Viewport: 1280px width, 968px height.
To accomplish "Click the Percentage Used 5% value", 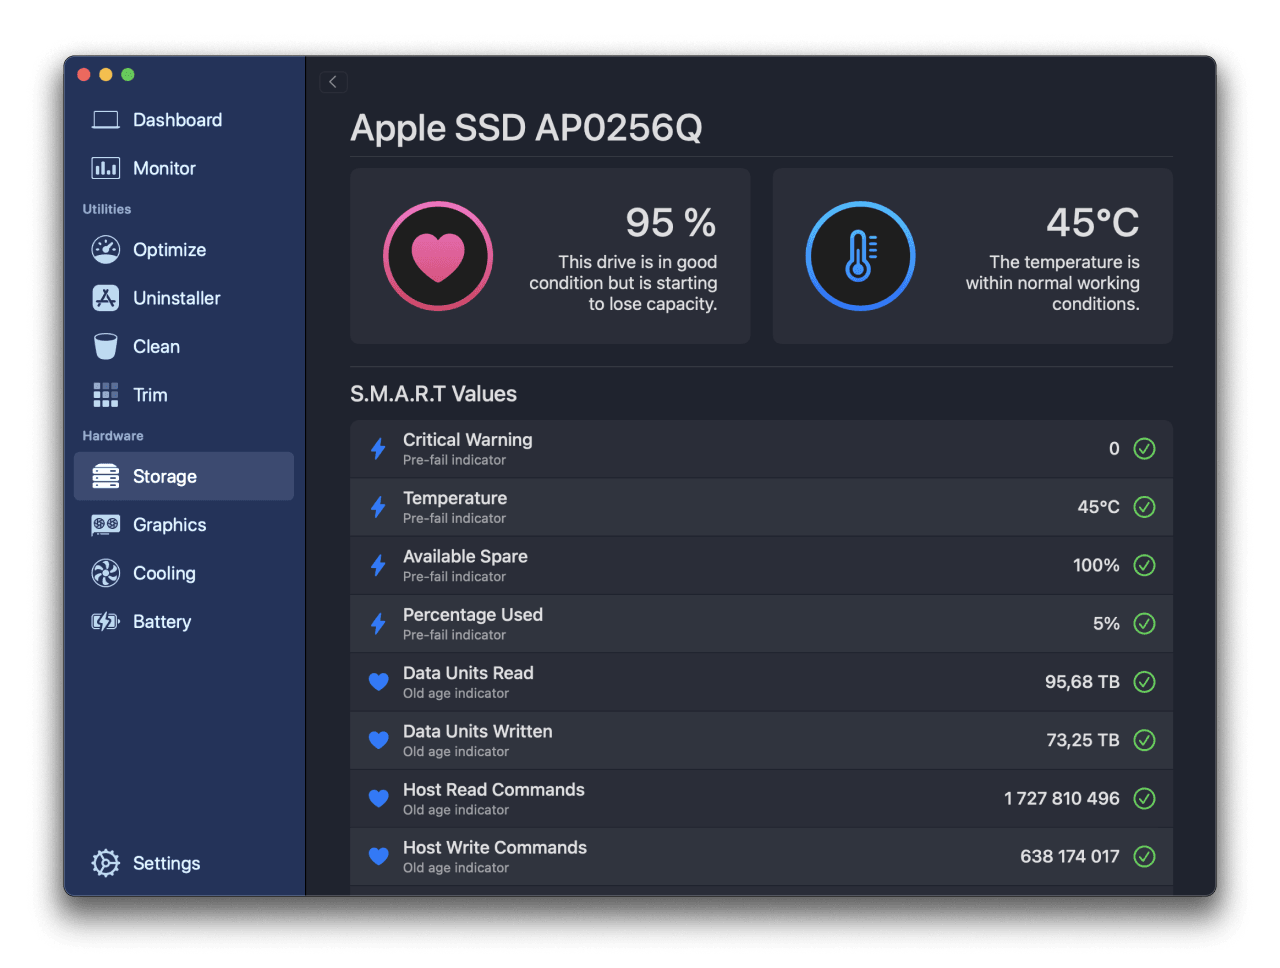I will [x=1106, y=624].
